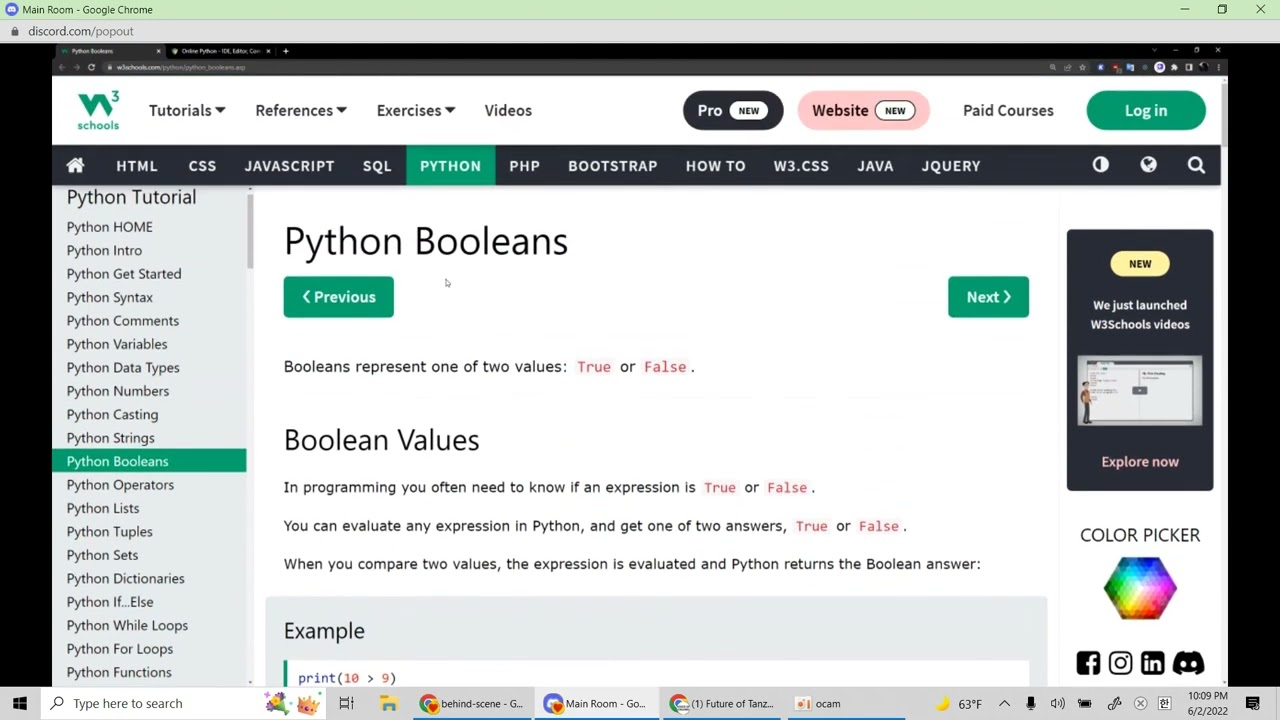The height and width of the screenshot is (720, 1280).
Task: Select JQUERY in the topic bar
Action: (951, 165)
